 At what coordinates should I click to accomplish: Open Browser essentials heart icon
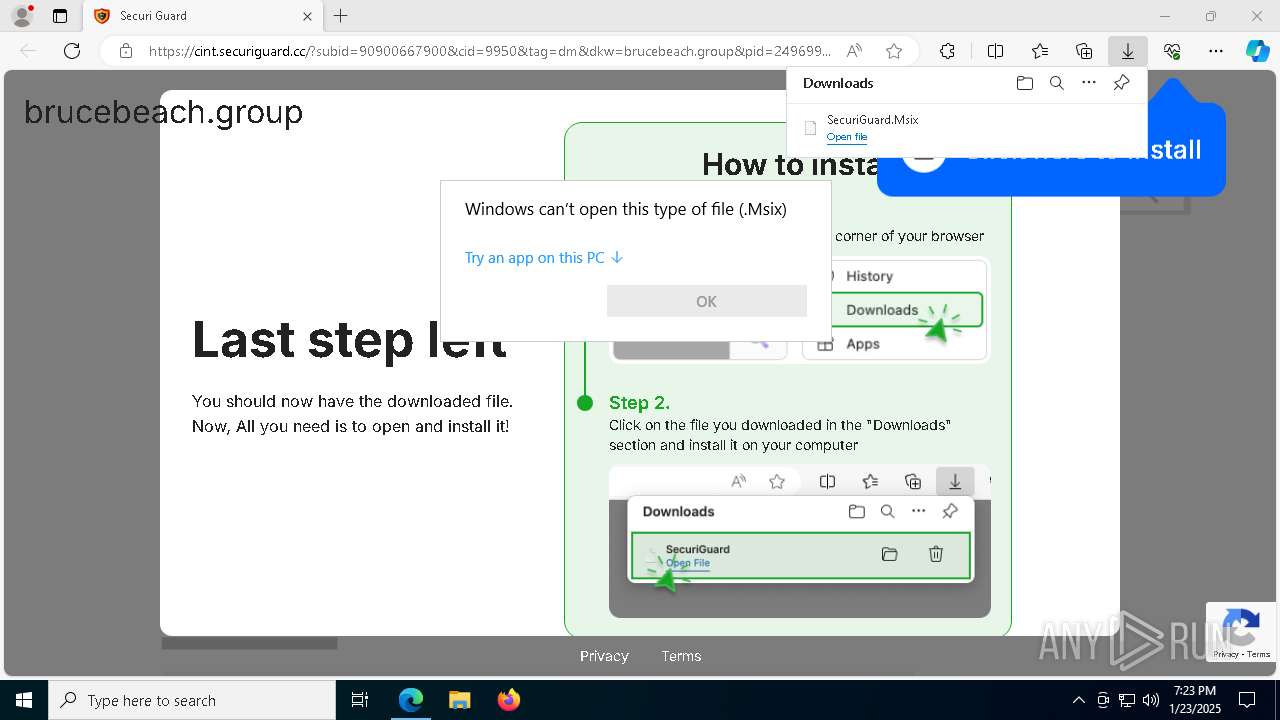pyautogui.click(x=1172, y=51)
